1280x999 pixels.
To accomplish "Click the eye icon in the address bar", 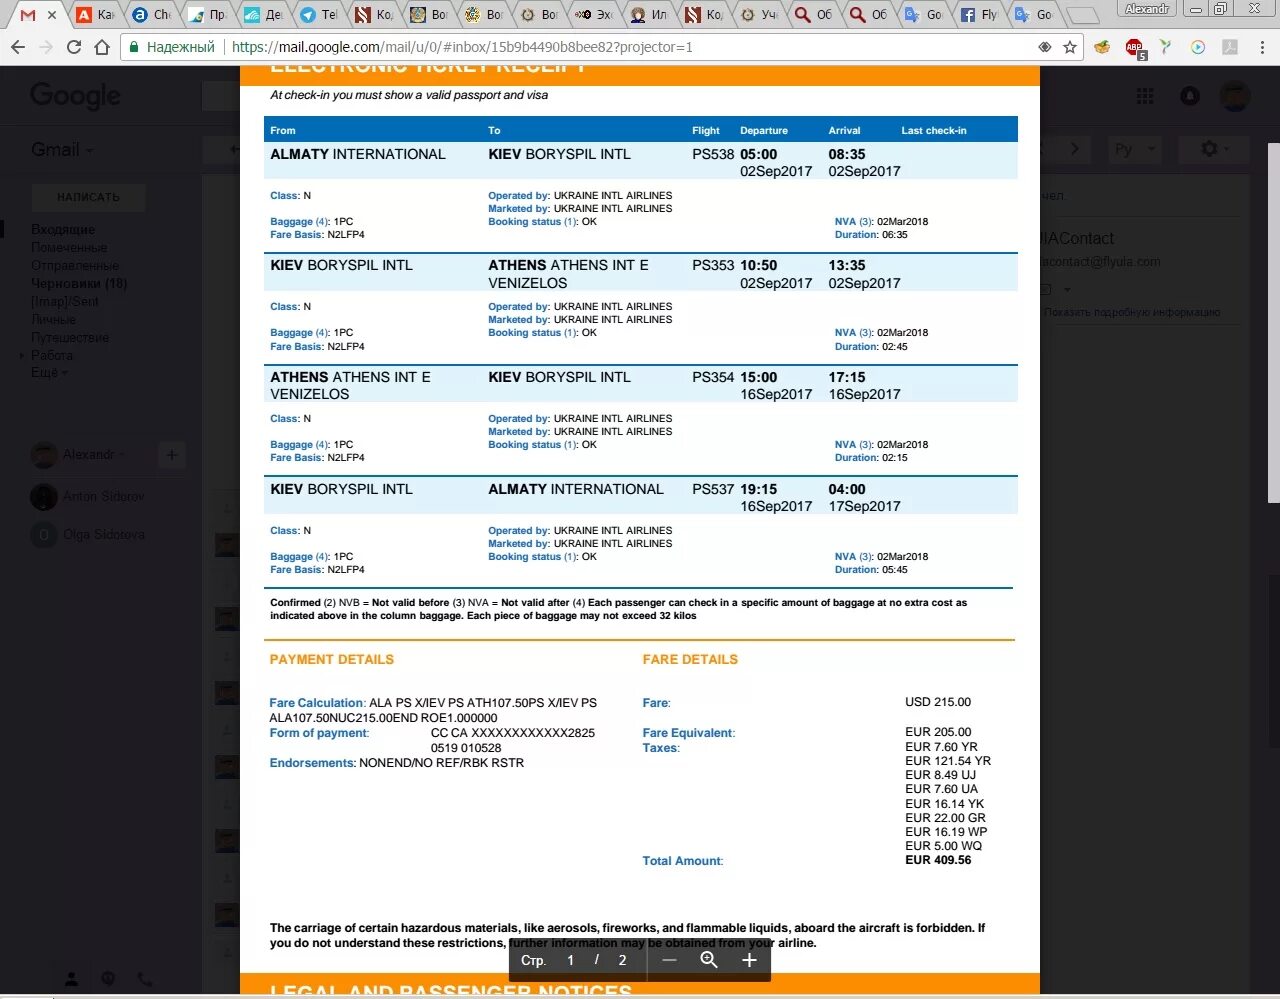I will [x=1045, y=47].
